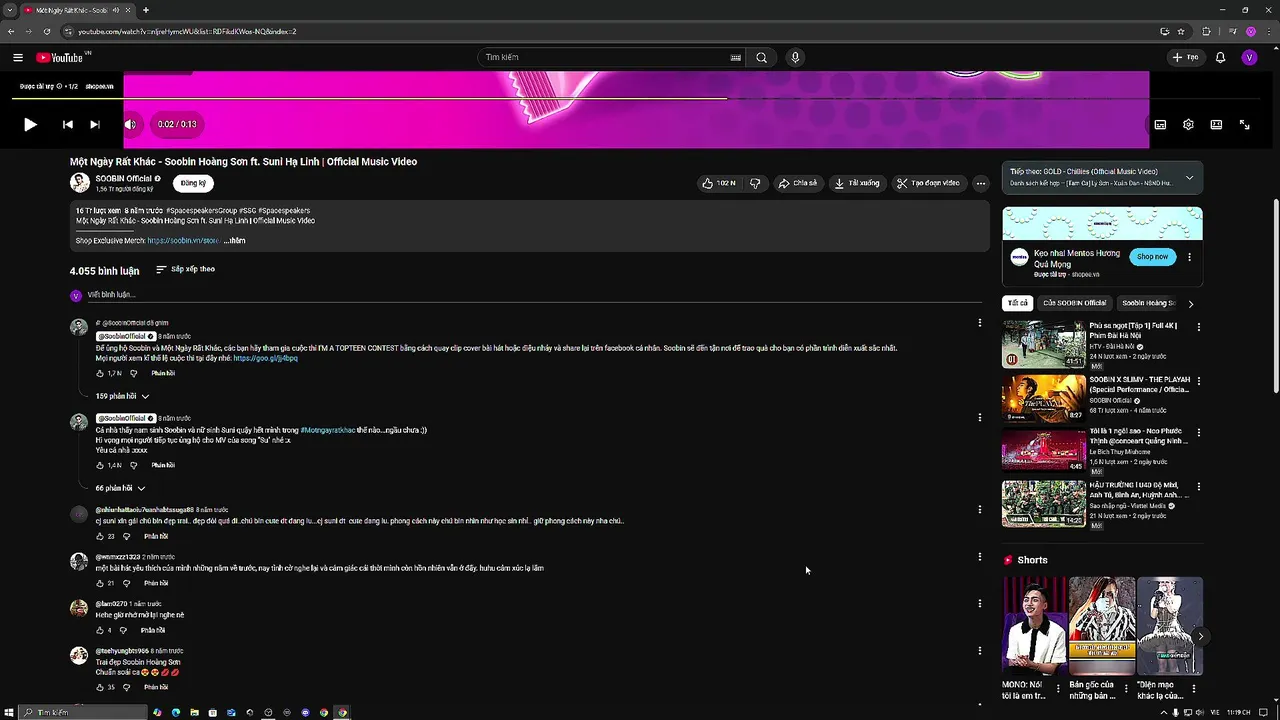Open the on-screen keyboard icon in search box
Image resolution: width=1280 pixels, height=720 pixels.
(736, 57)
